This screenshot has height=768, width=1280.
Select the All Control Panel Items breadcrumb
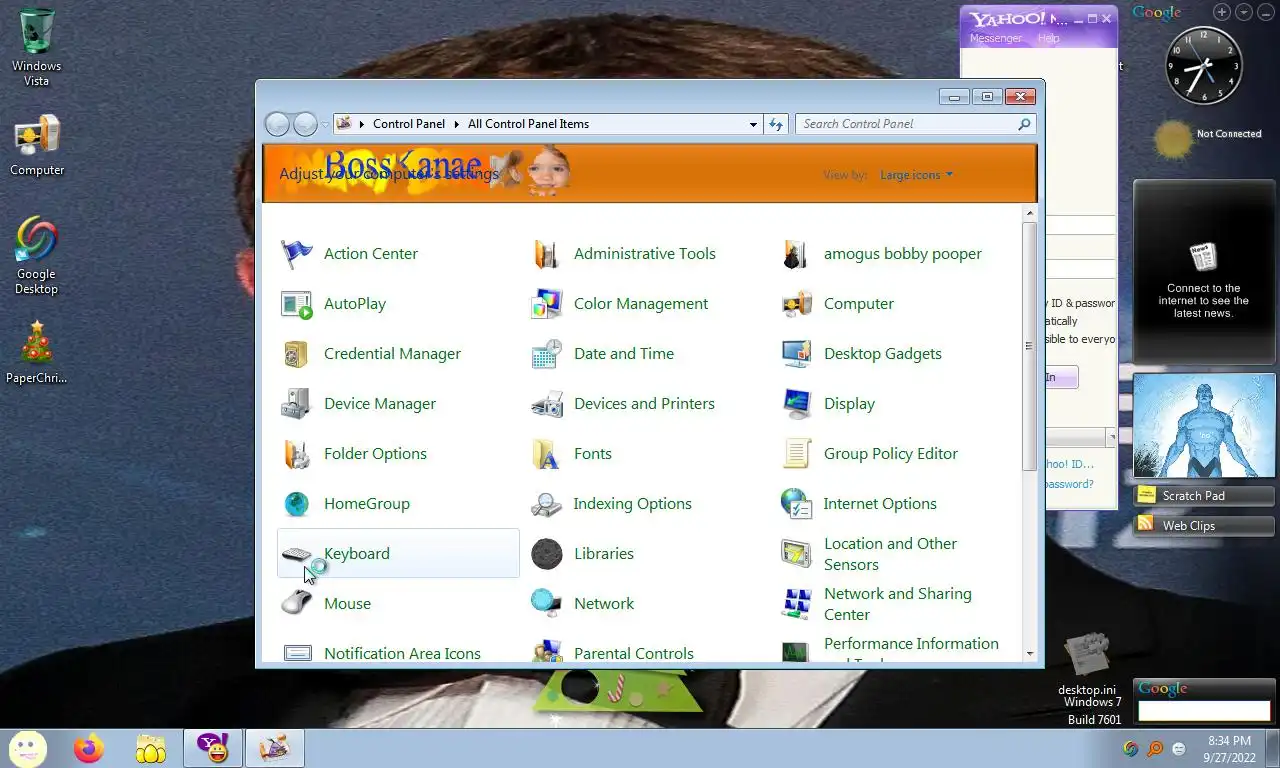528,124
